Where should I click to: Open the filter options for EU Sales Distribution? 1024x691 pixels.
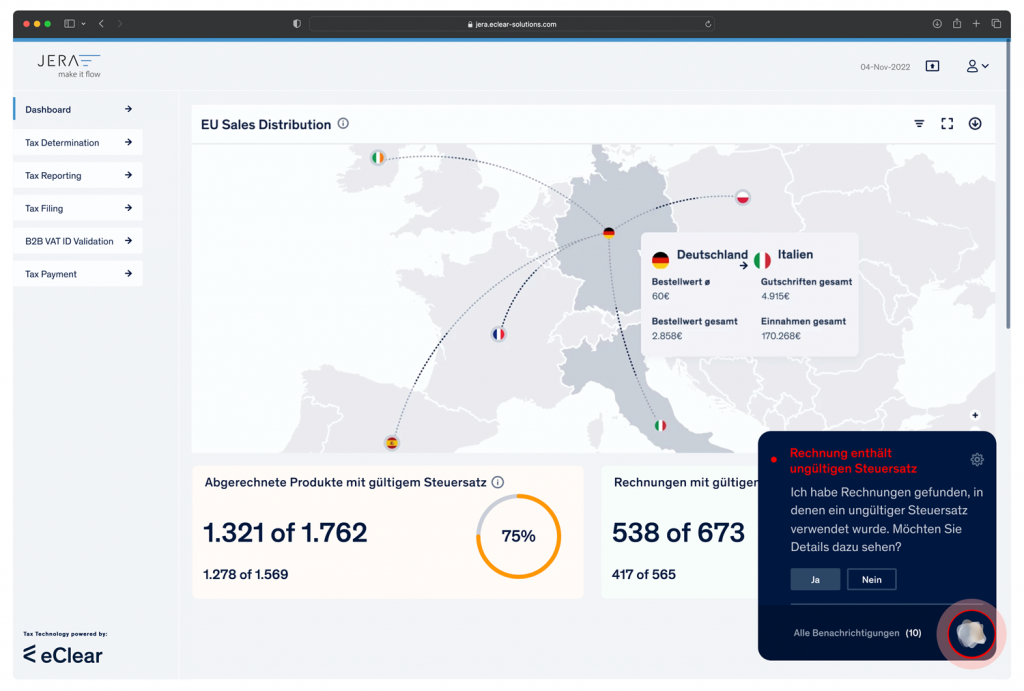[919, 123]
